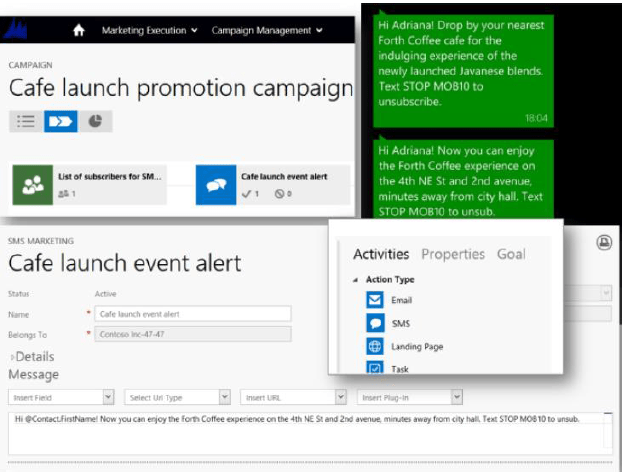Click the blocked count icon
This screenshot has width=623, height=475.
[279, 194]
